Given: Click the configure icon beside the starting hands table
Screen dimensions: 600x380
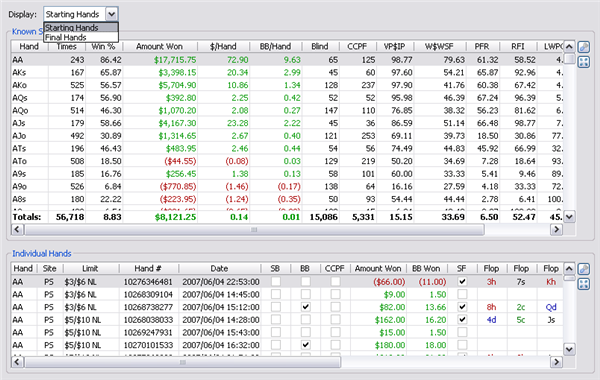Looking at the screenshot, I should (x=584, y=47).
